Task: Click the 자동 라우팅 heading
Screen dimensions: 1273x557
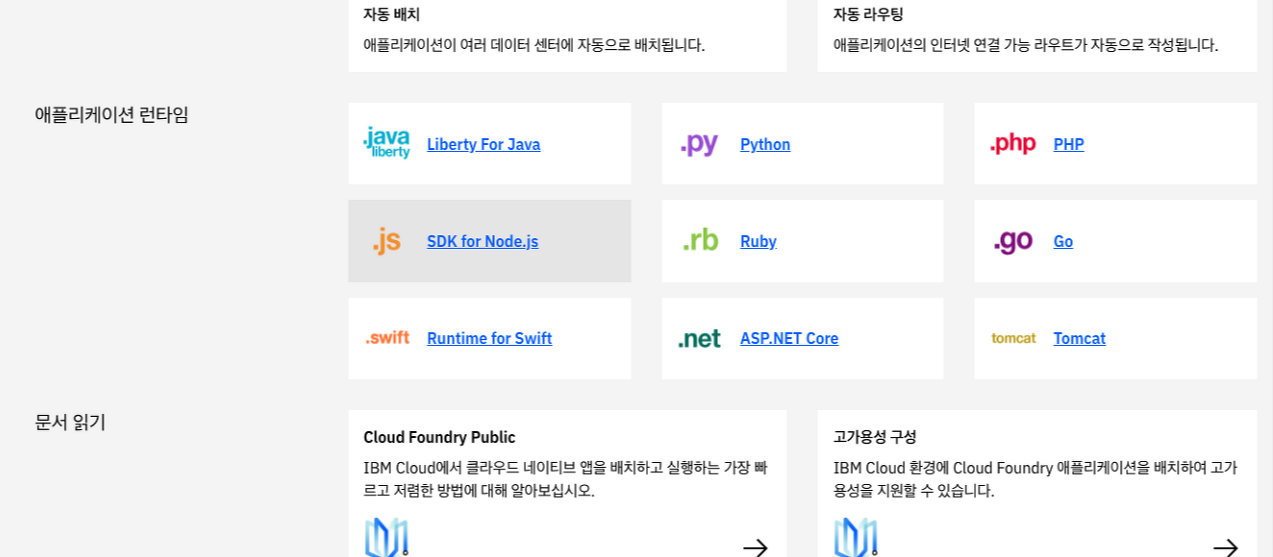Action: (x=868, y=14)
